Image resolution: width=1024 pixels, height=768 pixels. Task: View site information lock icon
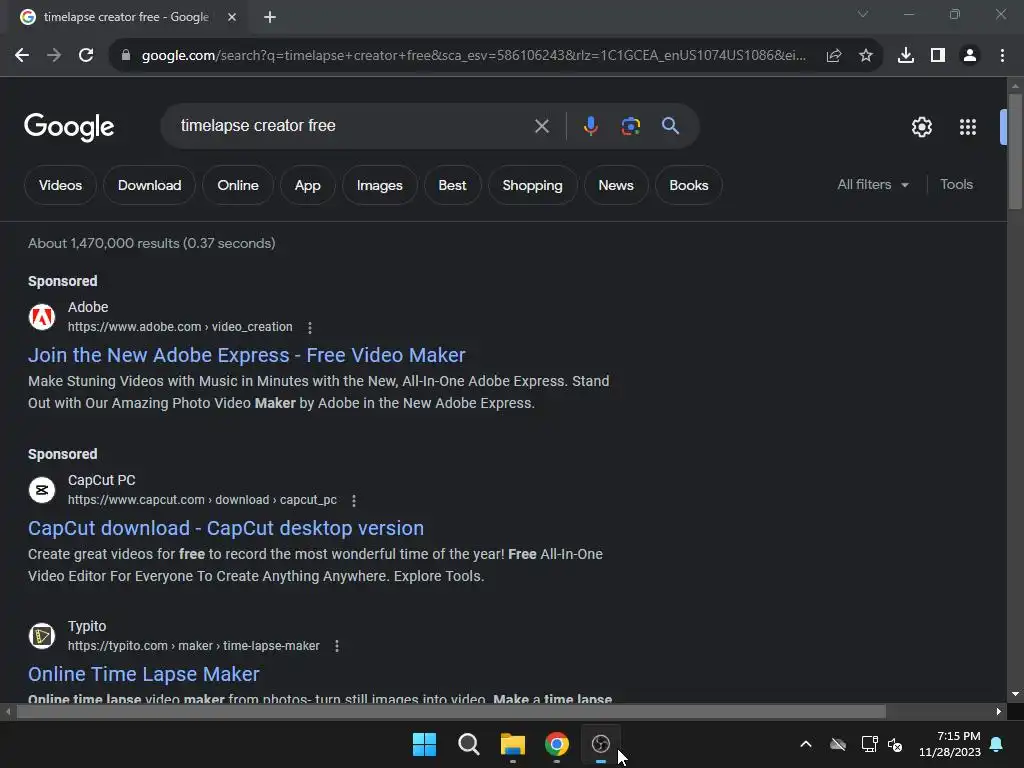126,56
